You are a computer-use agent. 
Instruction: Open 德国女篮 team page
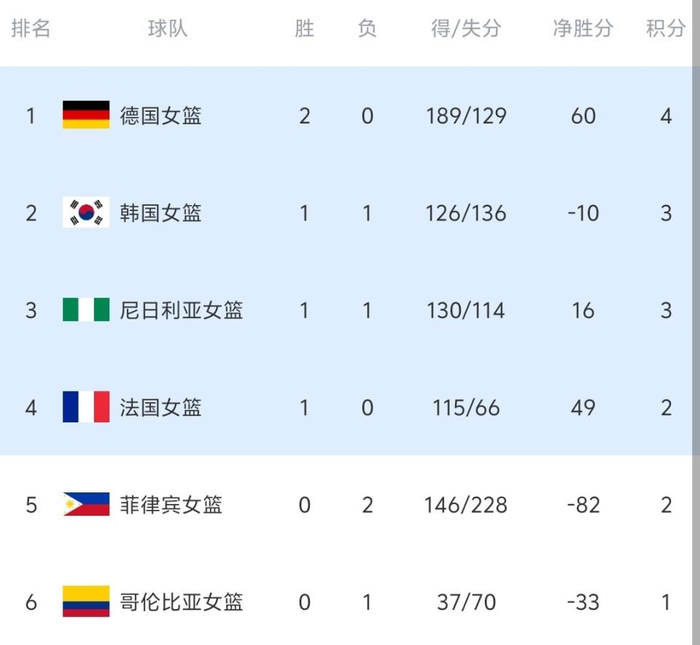pos(161,116)
